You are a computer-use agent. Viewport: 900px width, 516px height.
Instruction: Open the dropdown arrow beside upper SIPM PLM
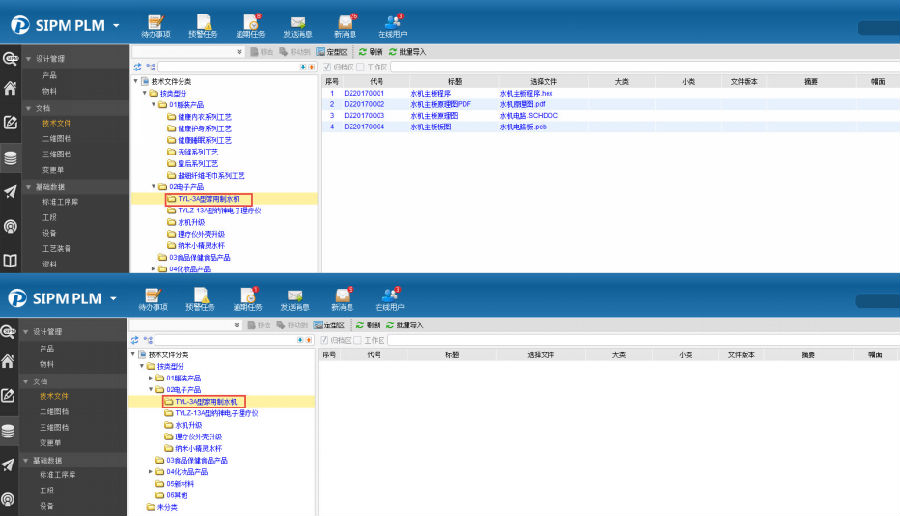pyautogui.click(x=117, y=24)
